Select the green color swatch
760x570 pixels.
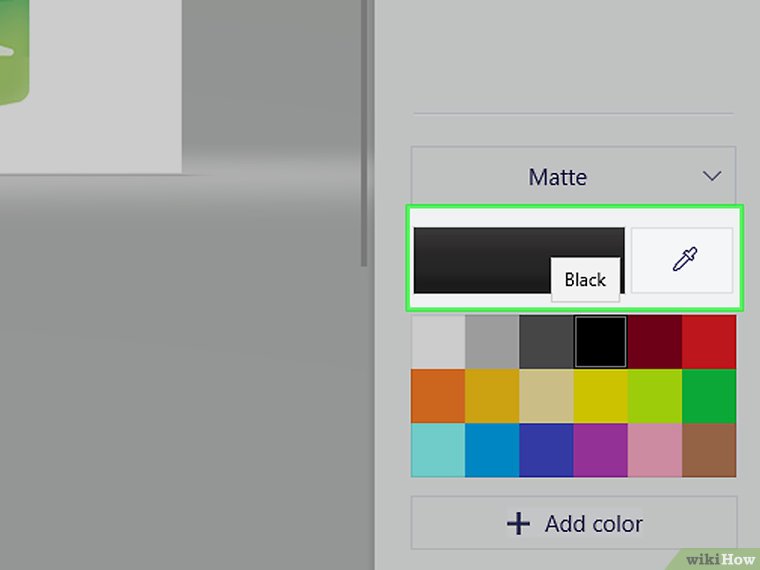coord(709,396)
